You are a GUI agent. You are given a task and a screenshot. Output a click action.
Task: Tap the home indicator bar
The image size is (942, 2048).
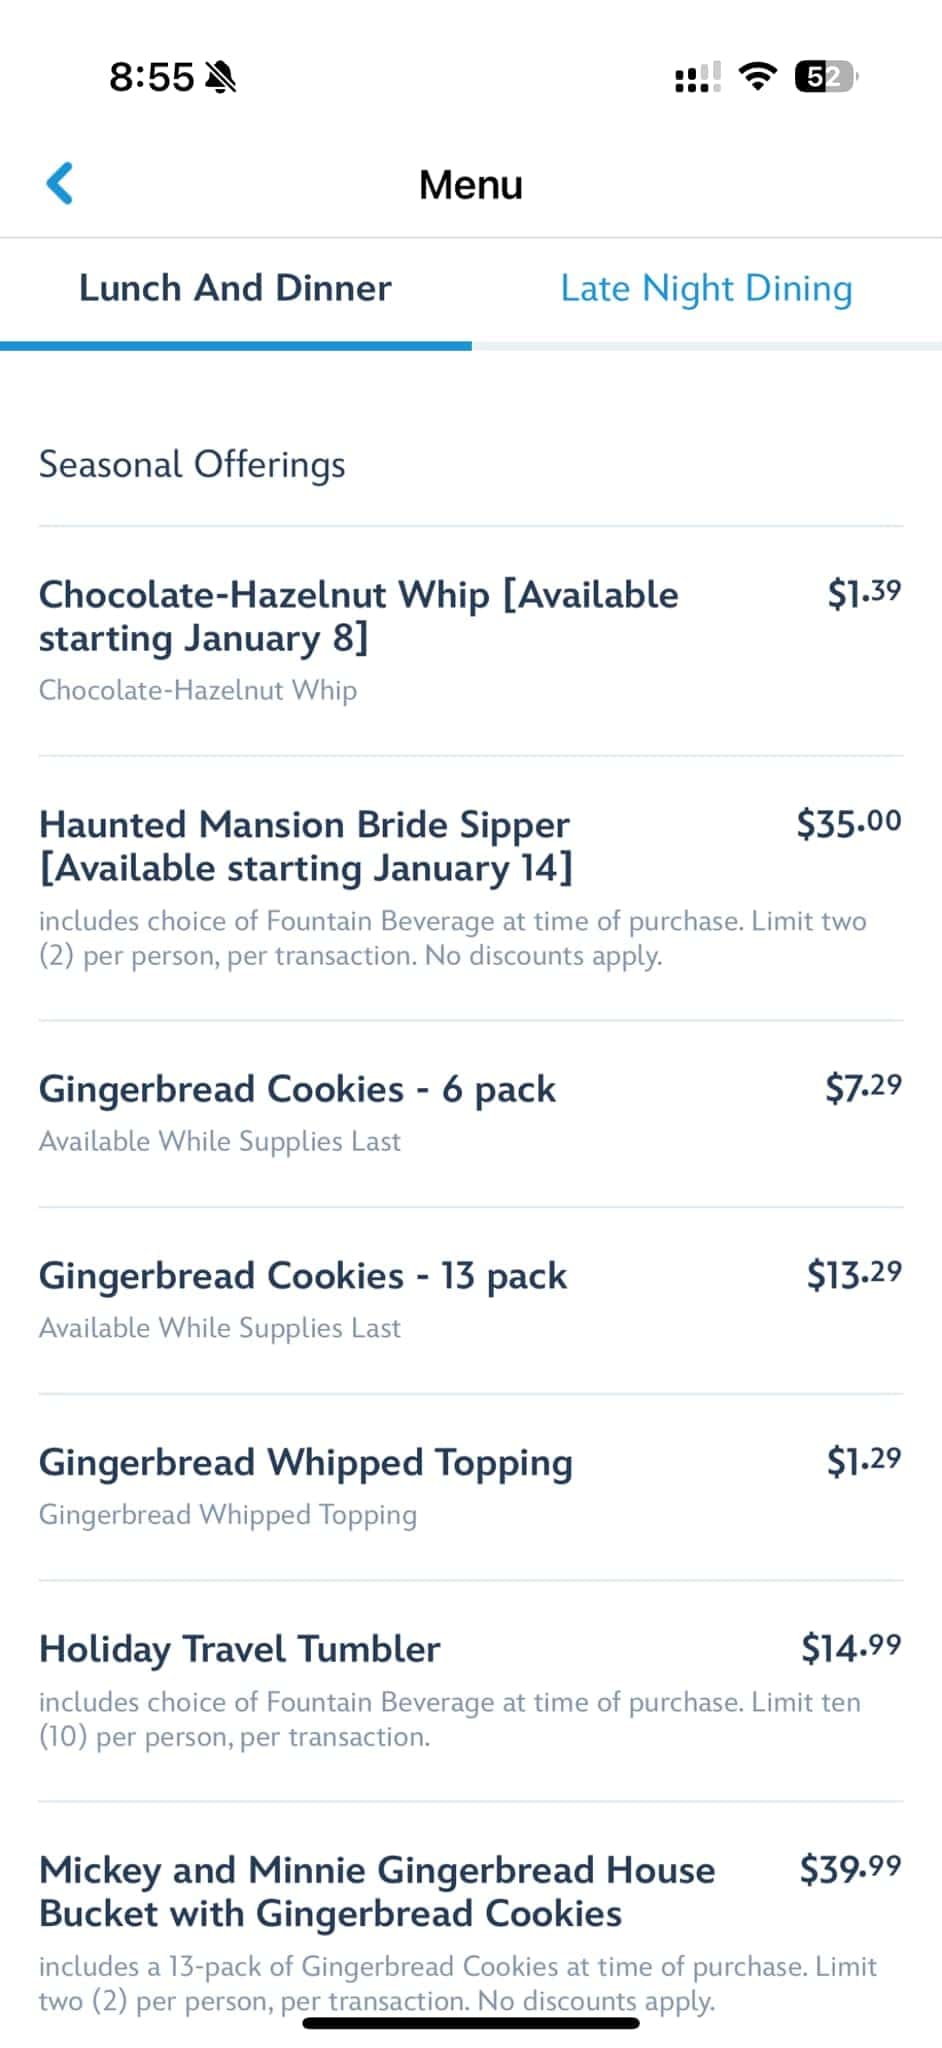(x=471, y=2022)
